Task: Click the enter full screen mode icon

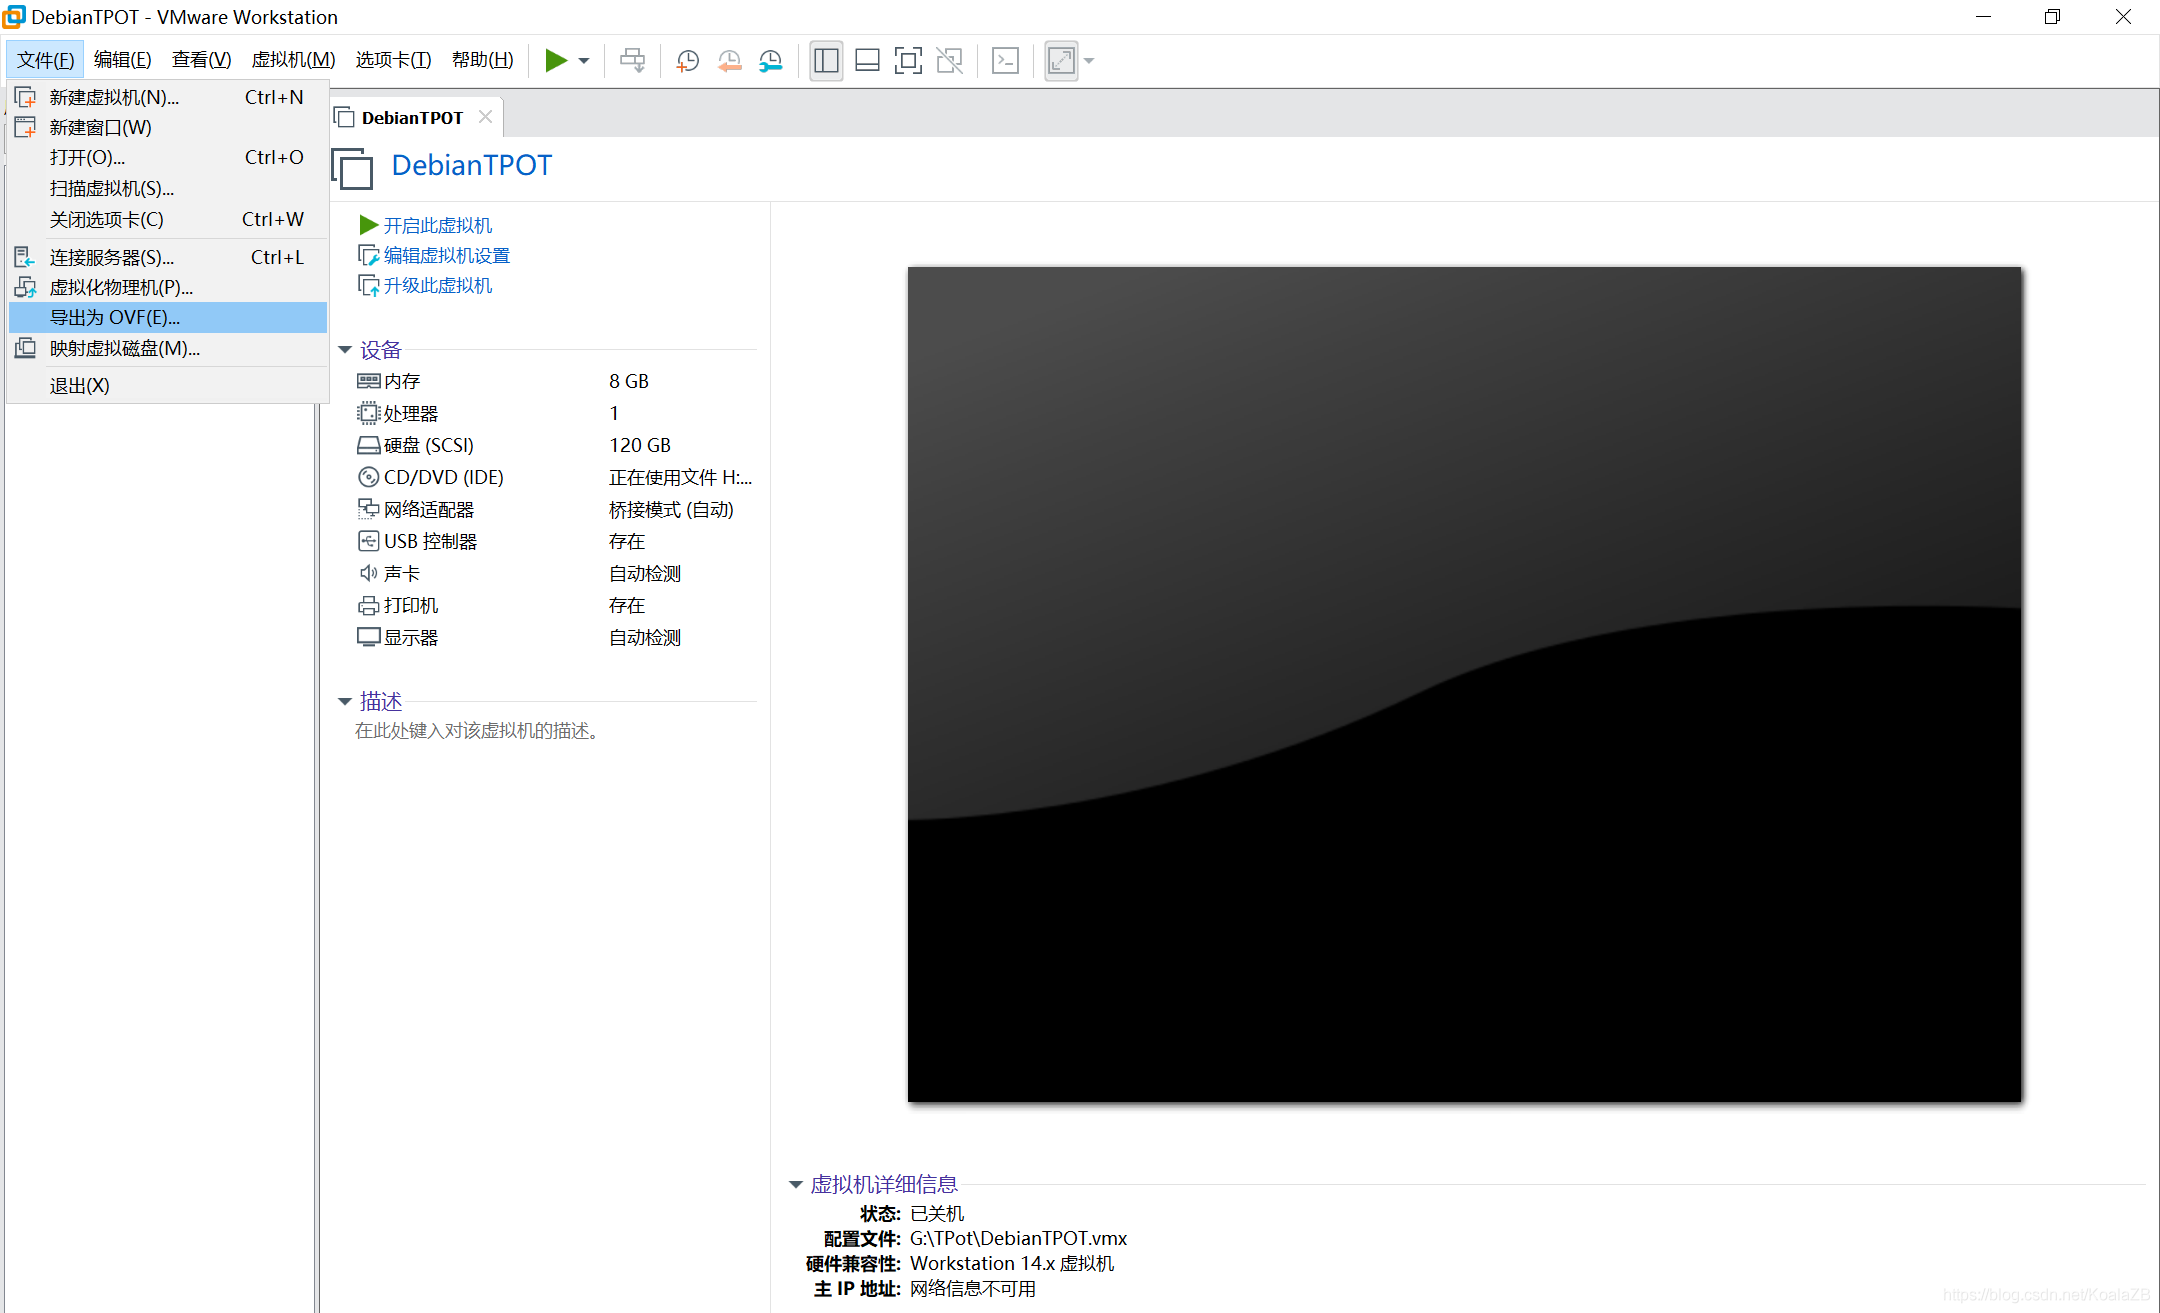Action: coord(908,61)
